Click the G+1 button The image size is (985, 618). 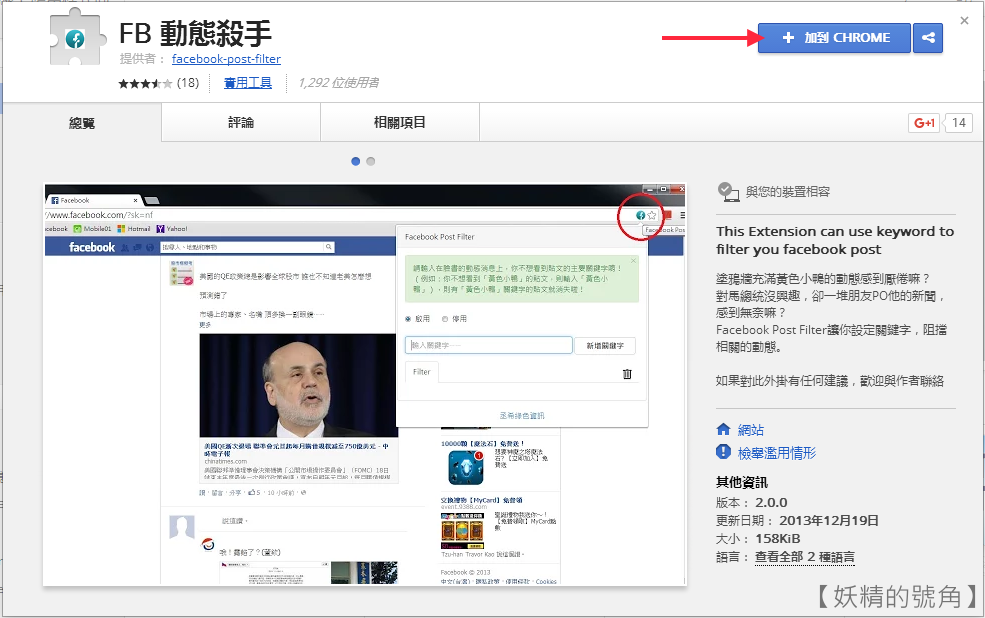(923, 123)
